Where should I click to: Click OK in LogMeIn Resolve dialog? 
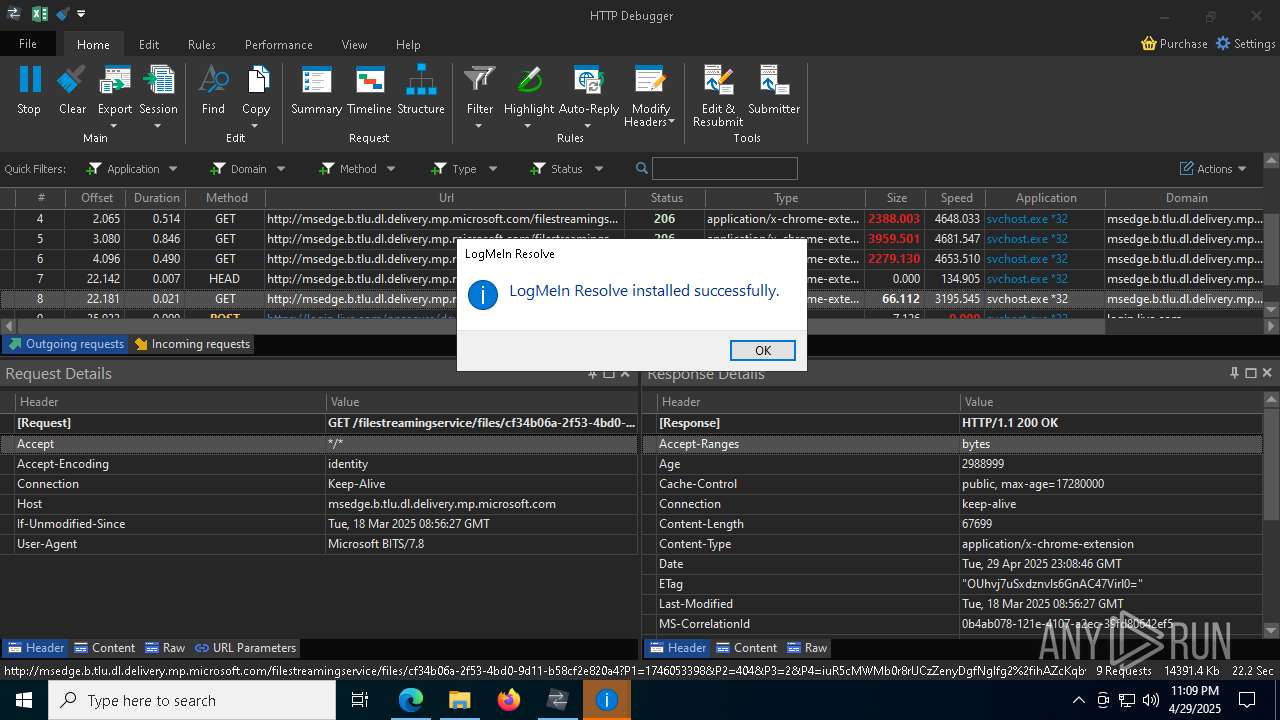point(763,350)
